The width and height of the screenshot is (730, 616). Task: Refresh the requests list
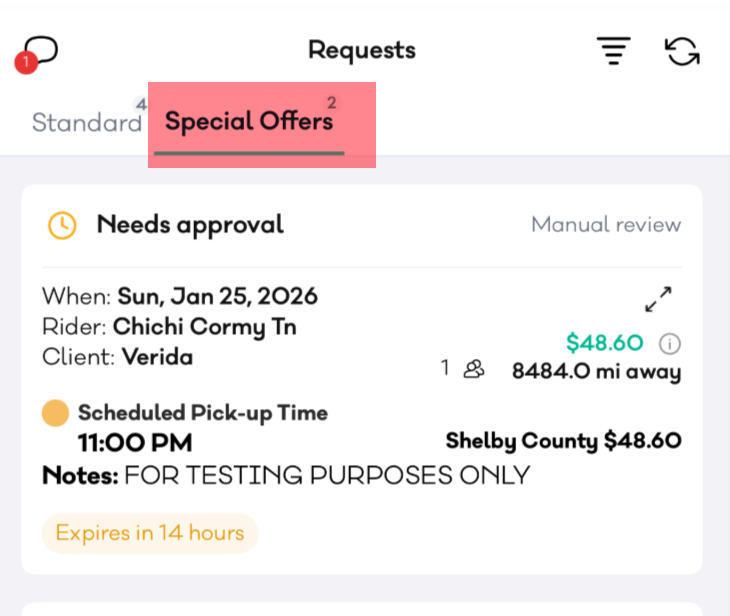[x=682, y=51]
